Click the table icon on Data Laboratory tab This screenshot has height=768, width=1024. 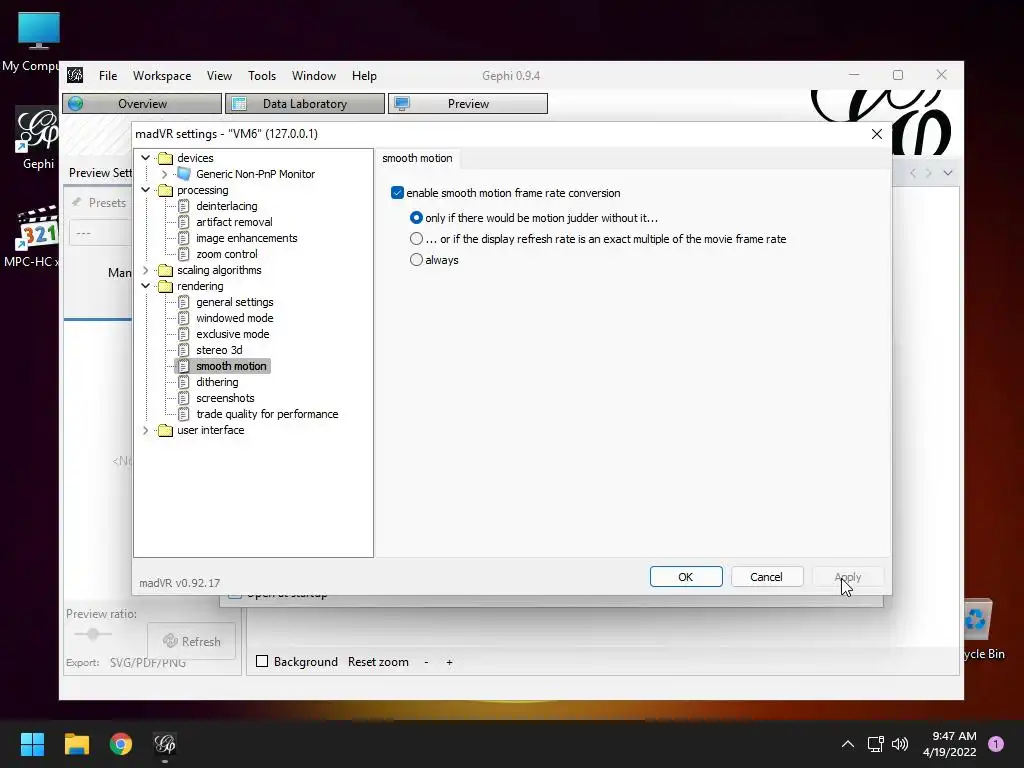[x=239, y=104]
